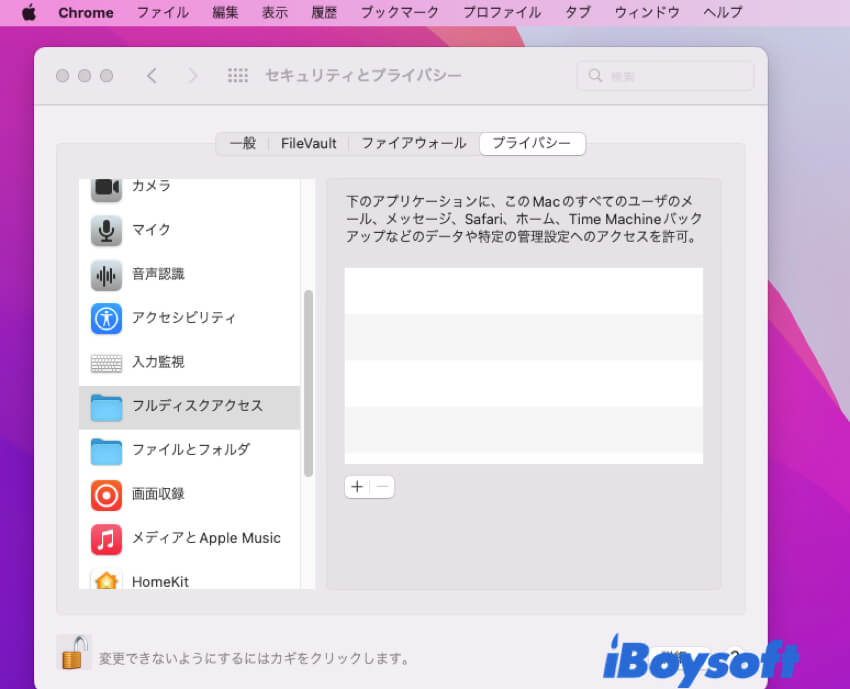Screen dimensions: 850x689
Task: Open the 表示 menu
Action: (275, 12)
